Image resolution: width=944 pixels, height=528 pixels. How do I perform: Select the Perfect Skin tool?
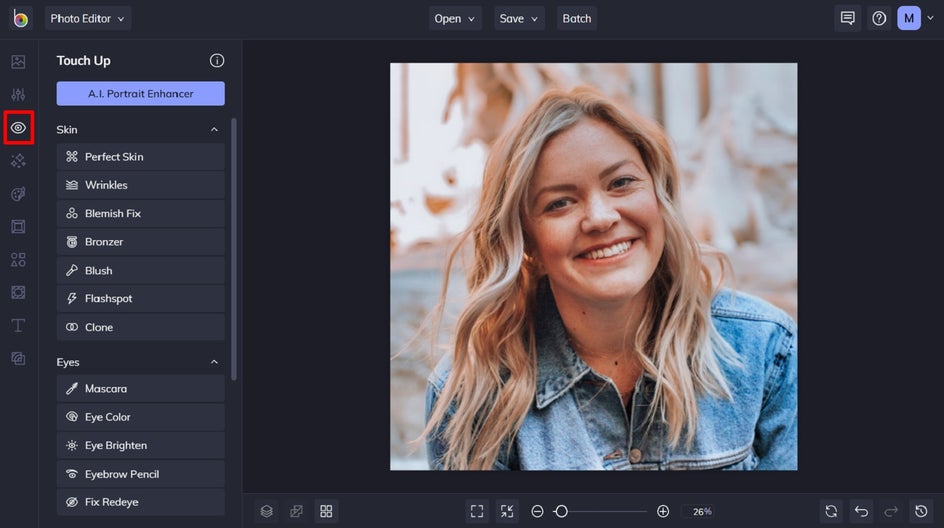tap(140, 157)
